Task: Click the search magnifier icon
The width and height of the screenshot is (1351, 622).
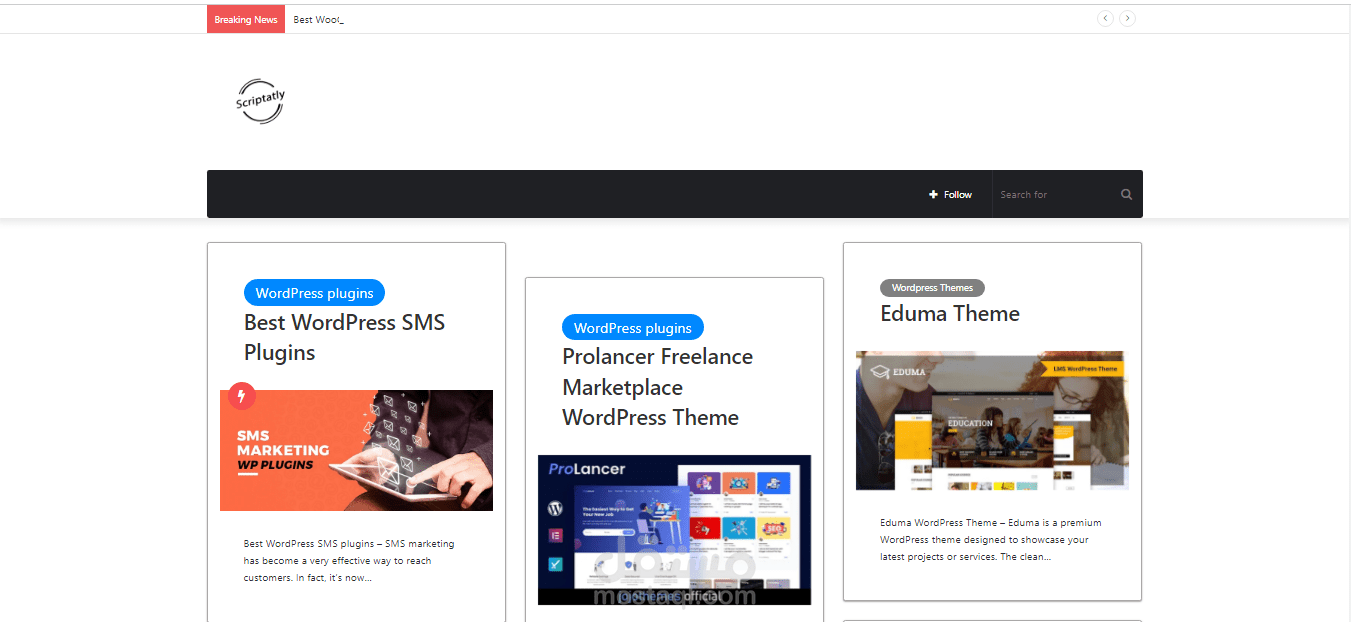Action: (1126, 195)
